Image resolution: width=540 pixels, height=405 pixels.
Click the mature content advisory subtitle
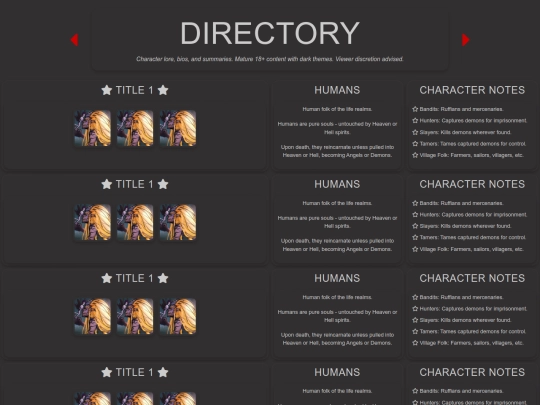click(x=270, y=59)
